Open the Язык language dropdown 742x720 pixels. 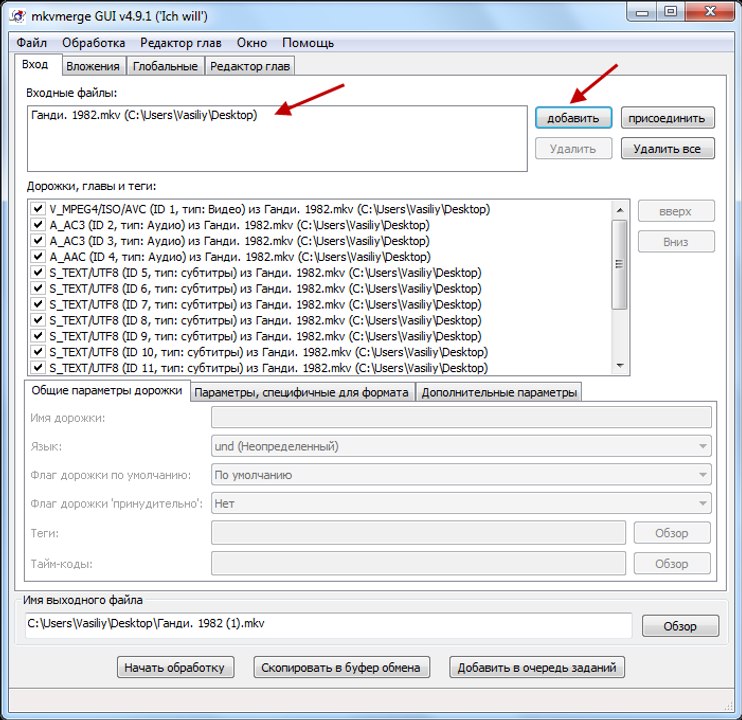point(461,446)
